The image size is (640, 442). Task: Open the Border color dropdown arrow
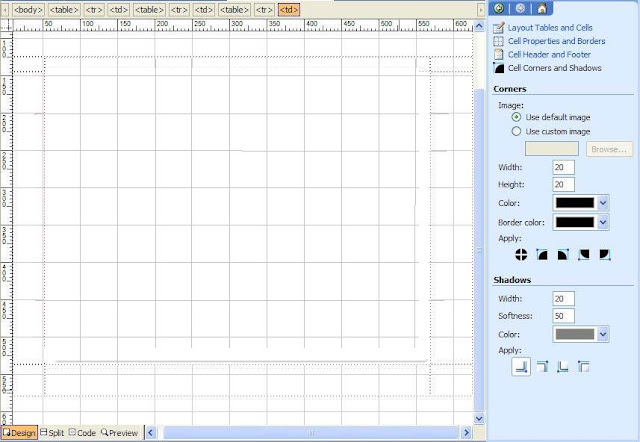[603, 222]
